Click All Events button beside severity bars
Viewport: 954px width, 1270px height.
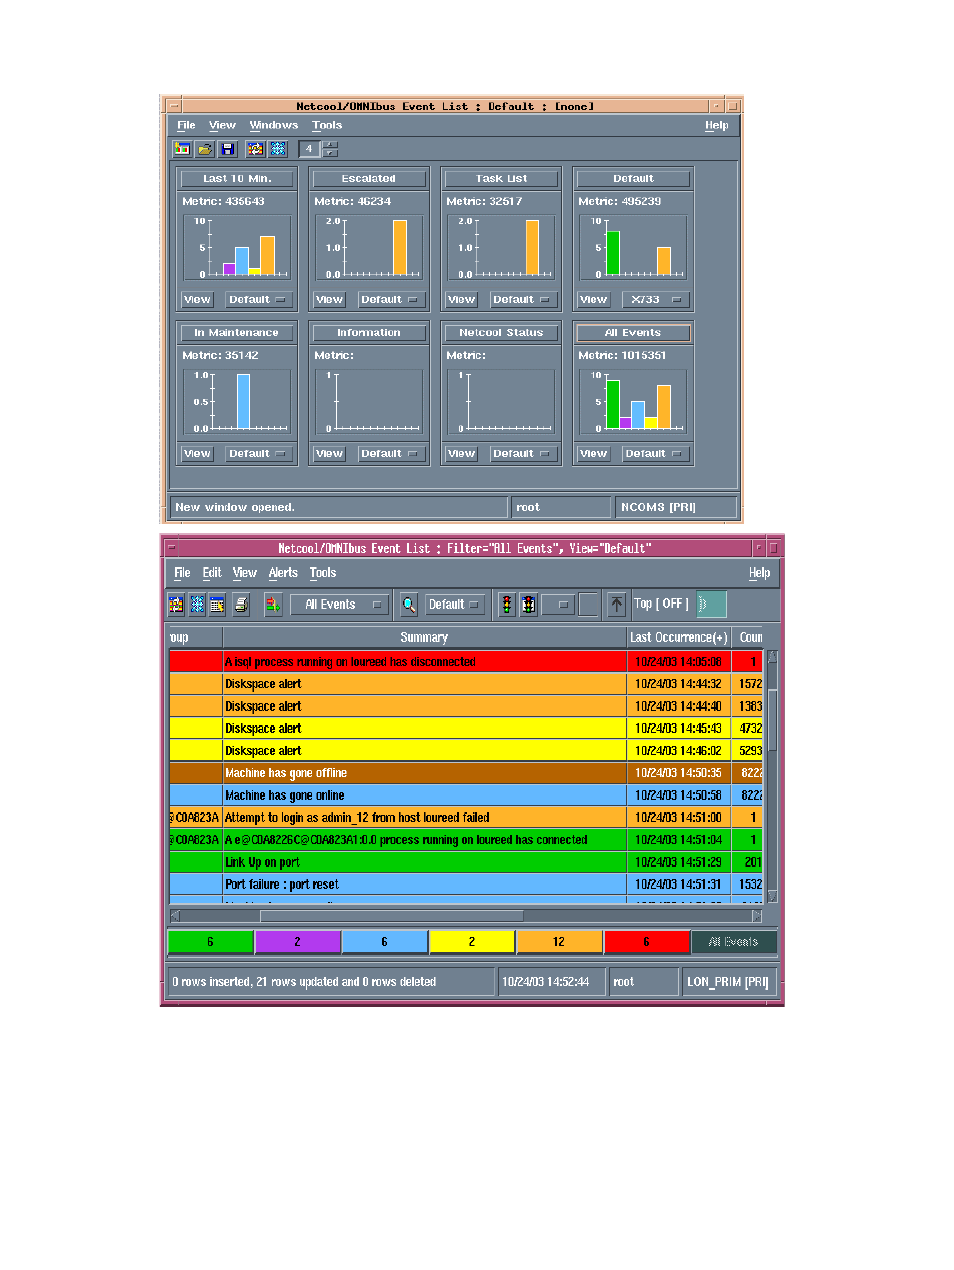(x=733, y=942)
